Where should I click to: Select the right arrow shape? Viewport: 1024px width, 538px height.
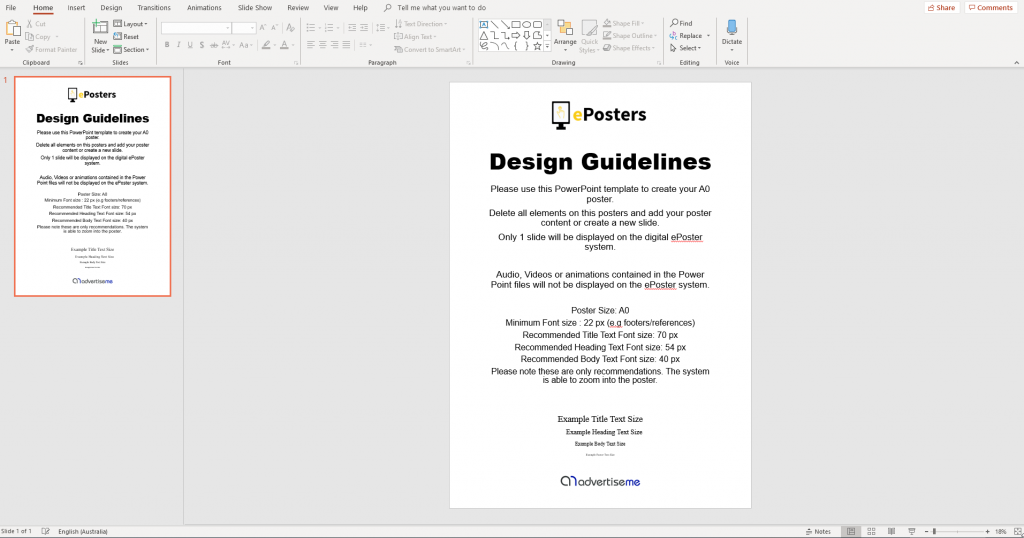pyautogui.click(x=516, y=35)
